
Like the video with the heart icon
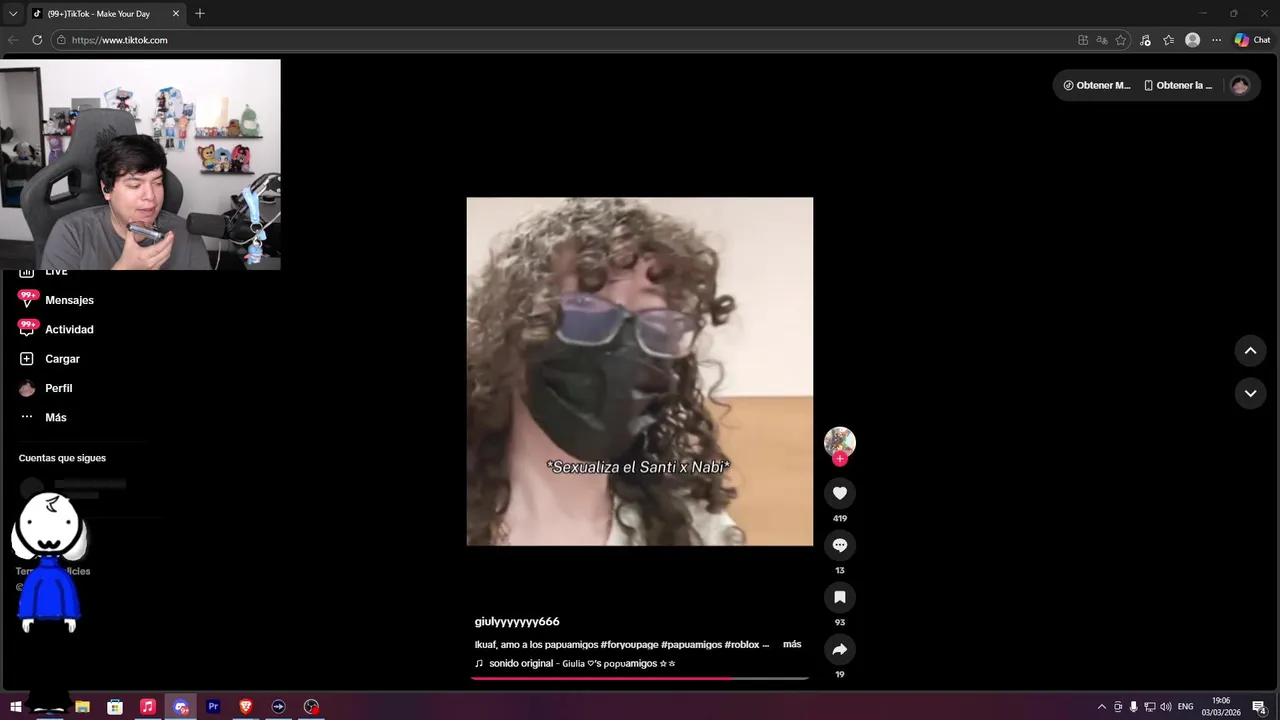840,493
